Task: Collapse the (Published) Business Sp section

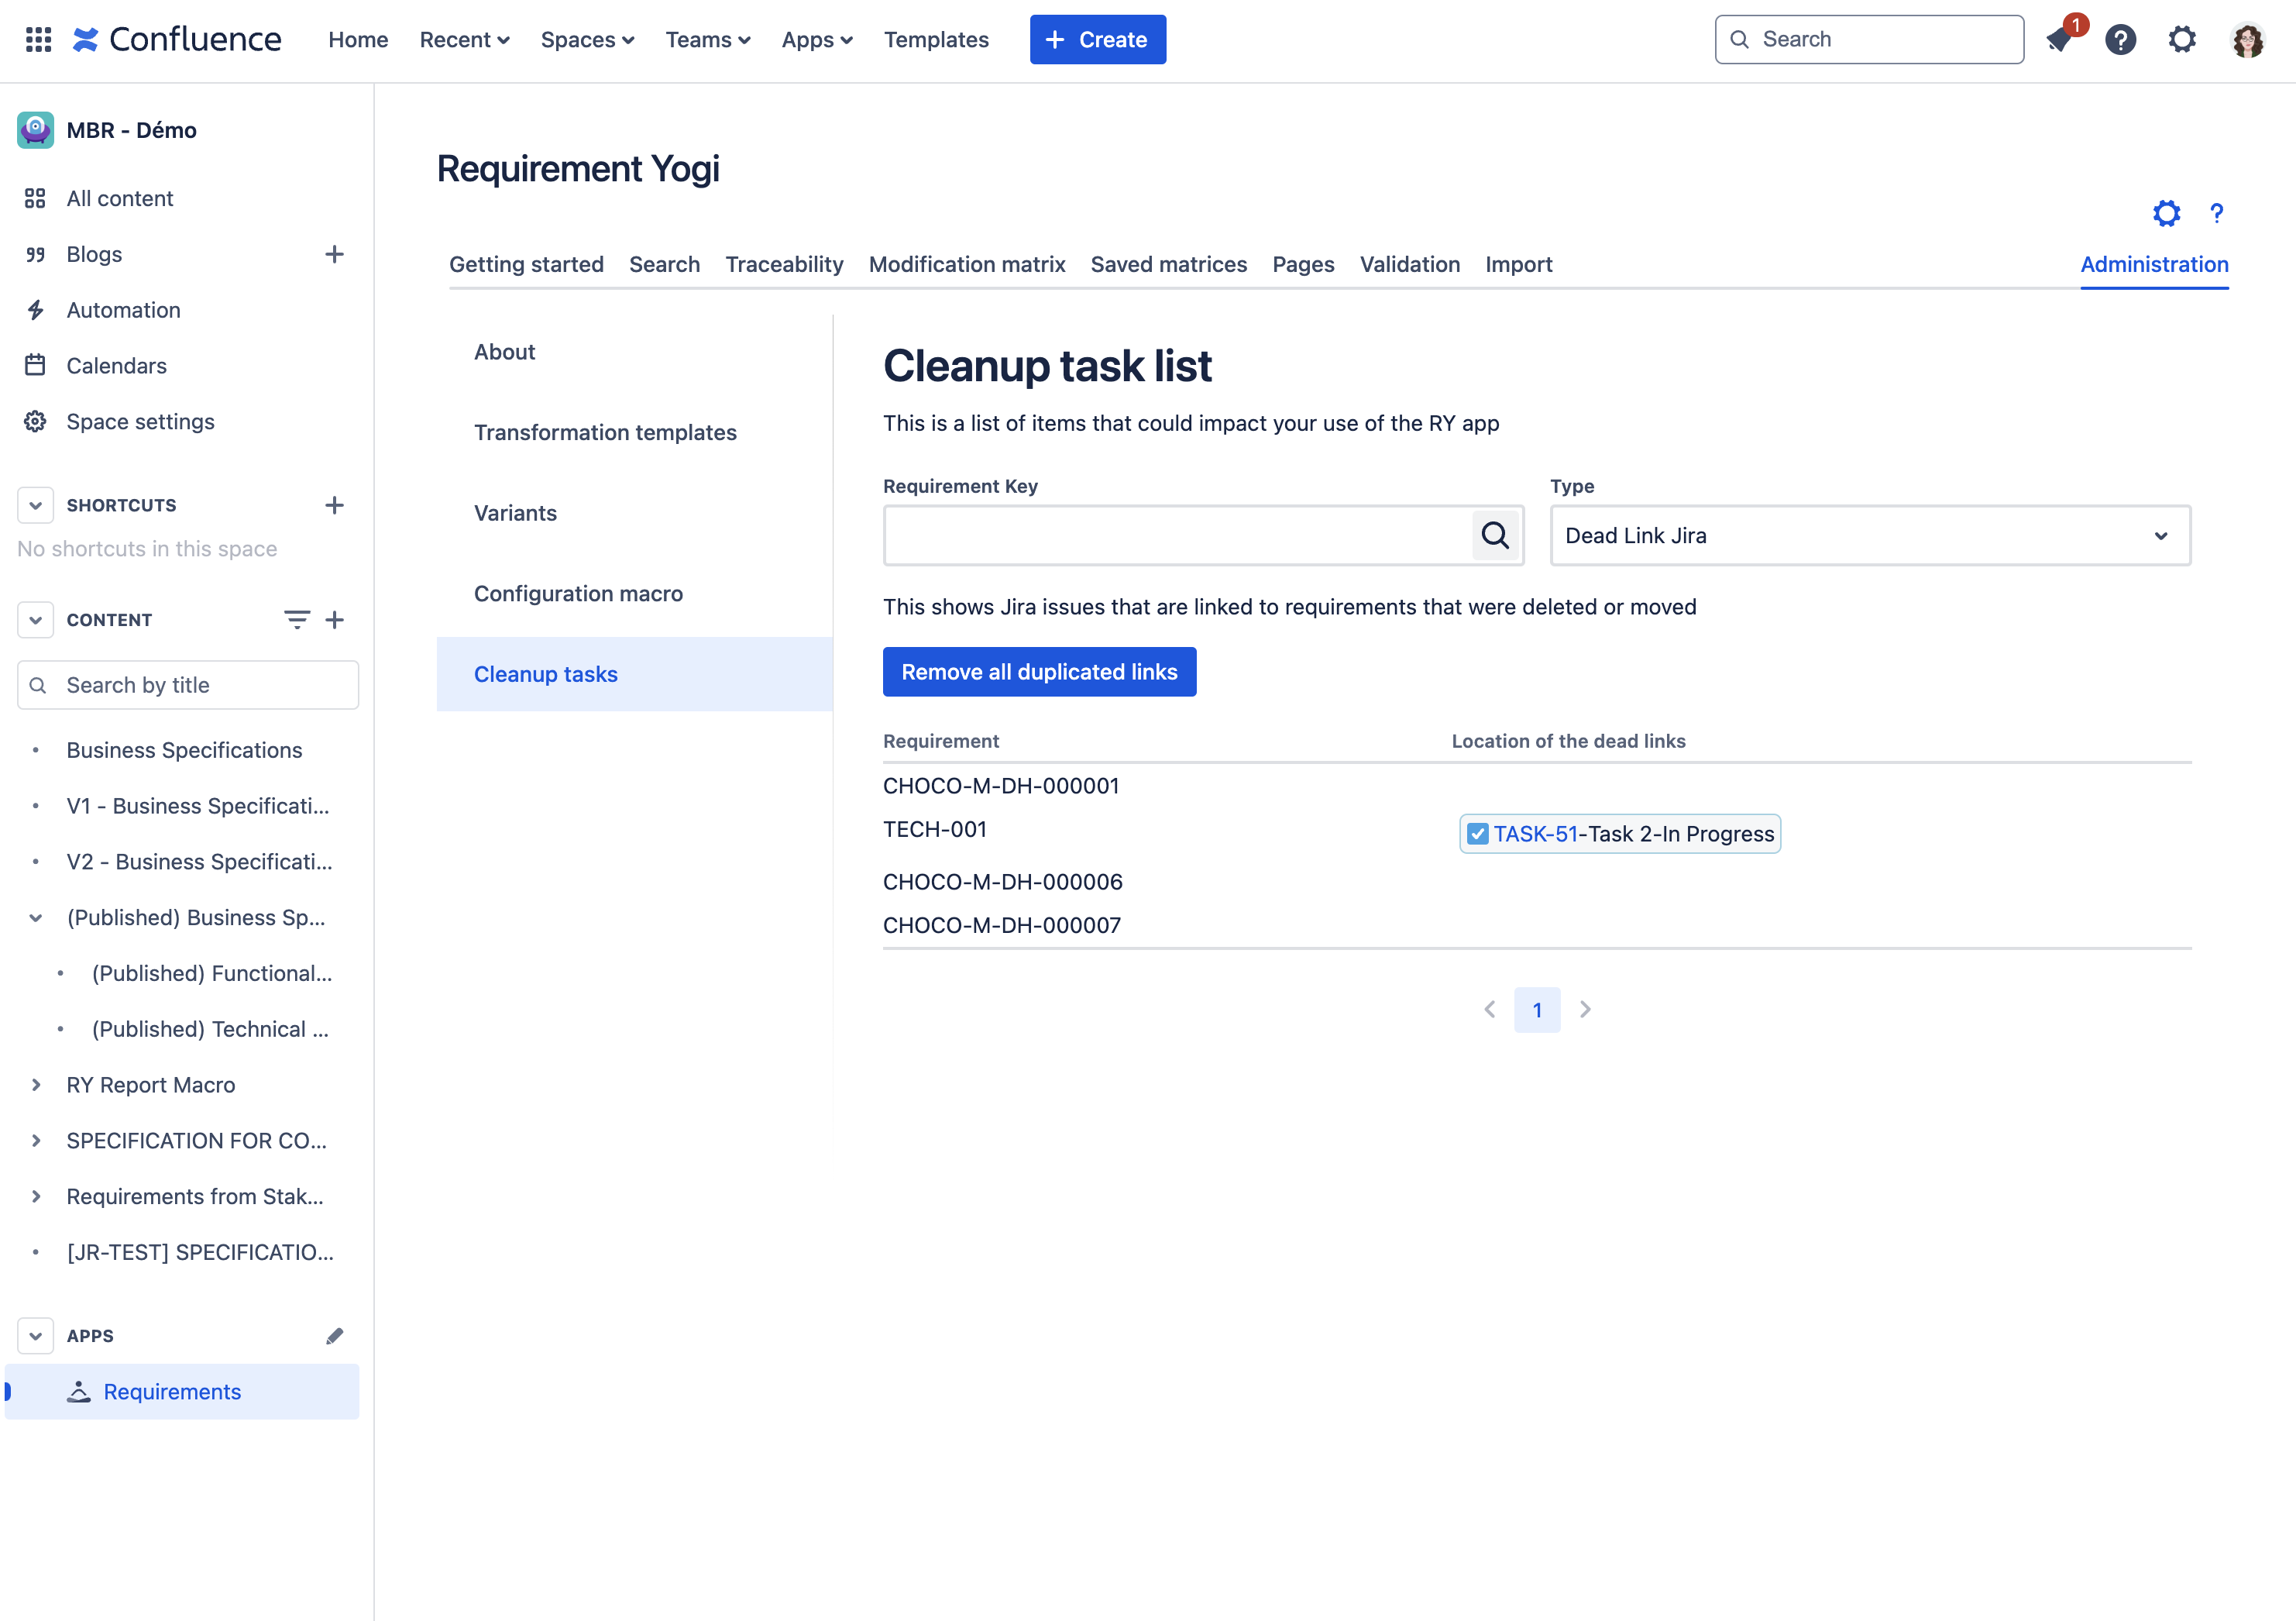Action: [36, 917]
